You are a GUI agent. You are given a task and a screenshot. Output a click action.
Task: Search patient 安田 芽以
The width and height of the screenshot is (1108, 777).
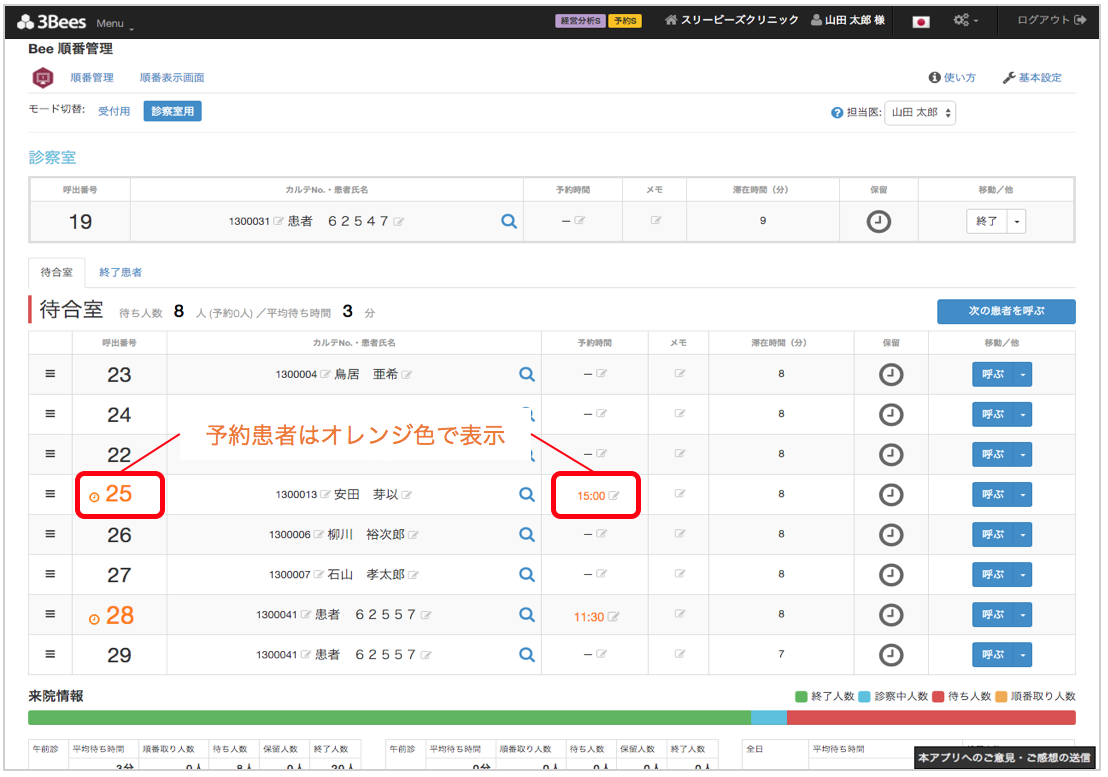tap(526, 494)
